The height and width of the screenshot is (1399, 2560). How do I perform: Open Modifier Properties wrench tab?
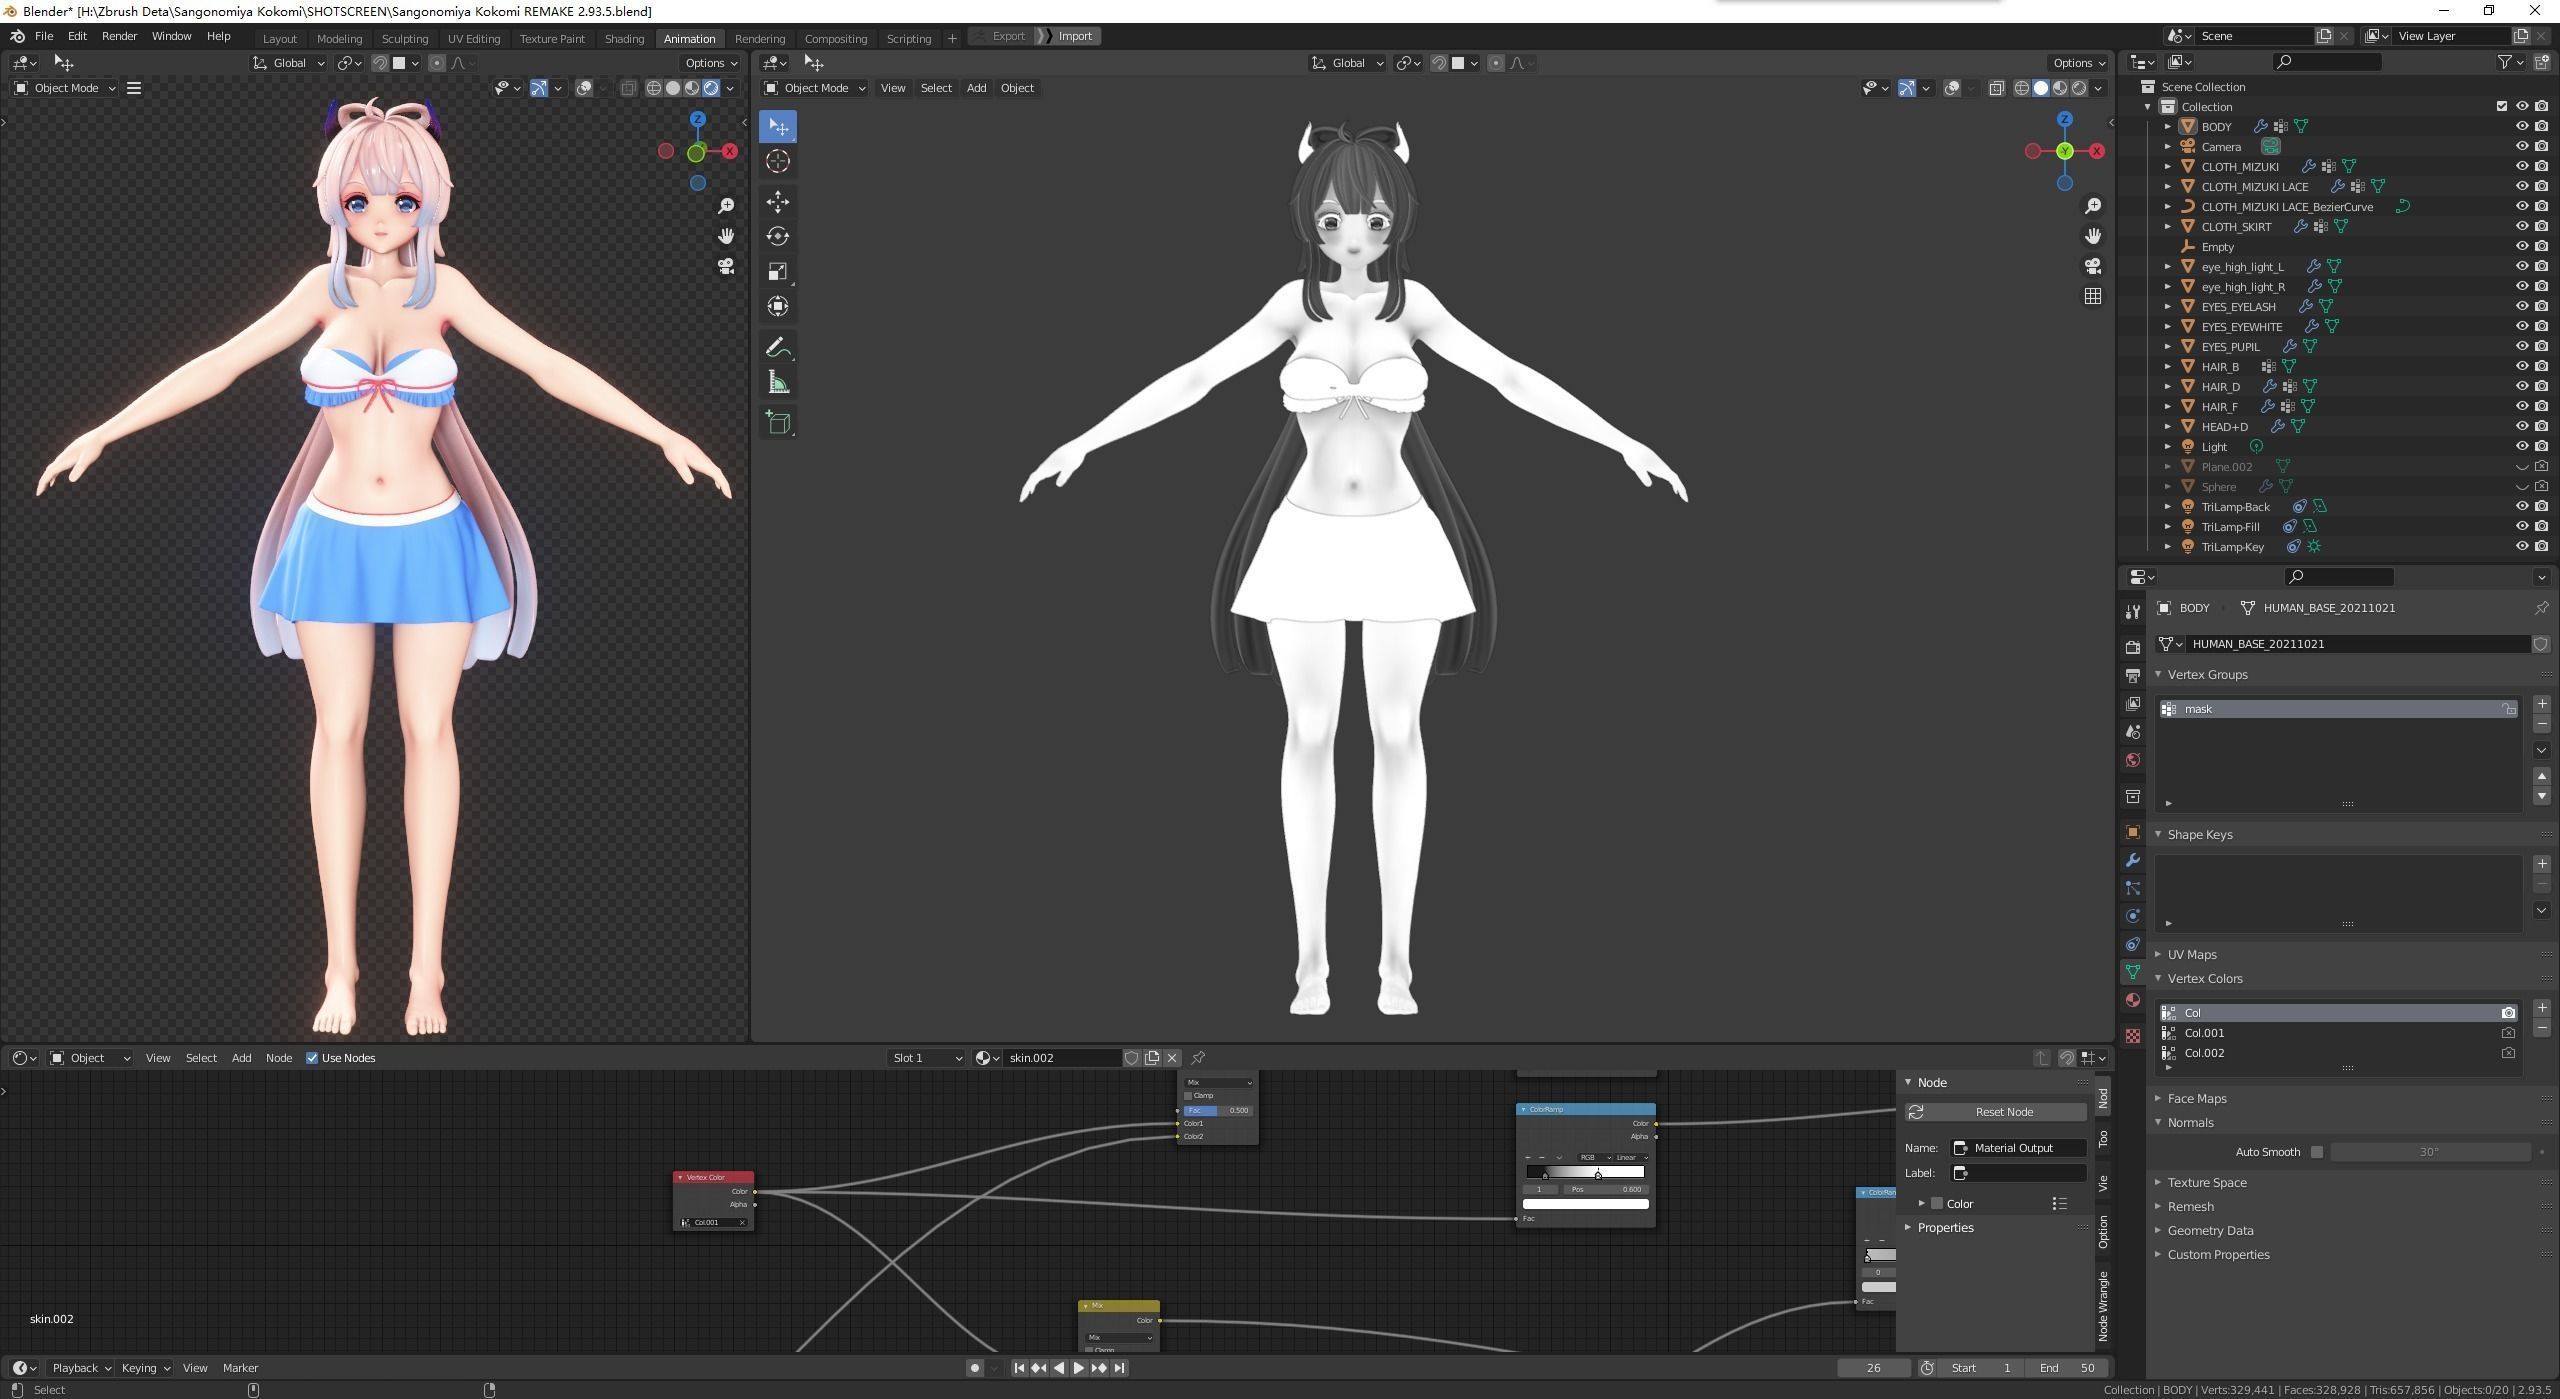click(x=2132, y=860)
